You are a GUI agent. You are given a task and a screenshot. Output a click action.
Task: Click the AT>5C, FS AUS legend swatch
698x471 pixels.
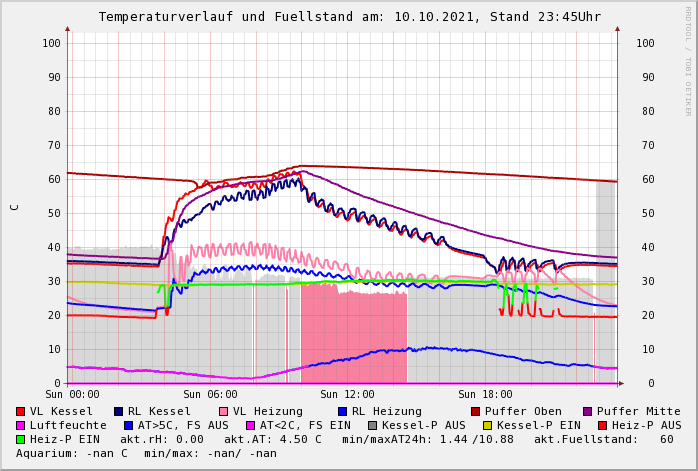(129, 425)
